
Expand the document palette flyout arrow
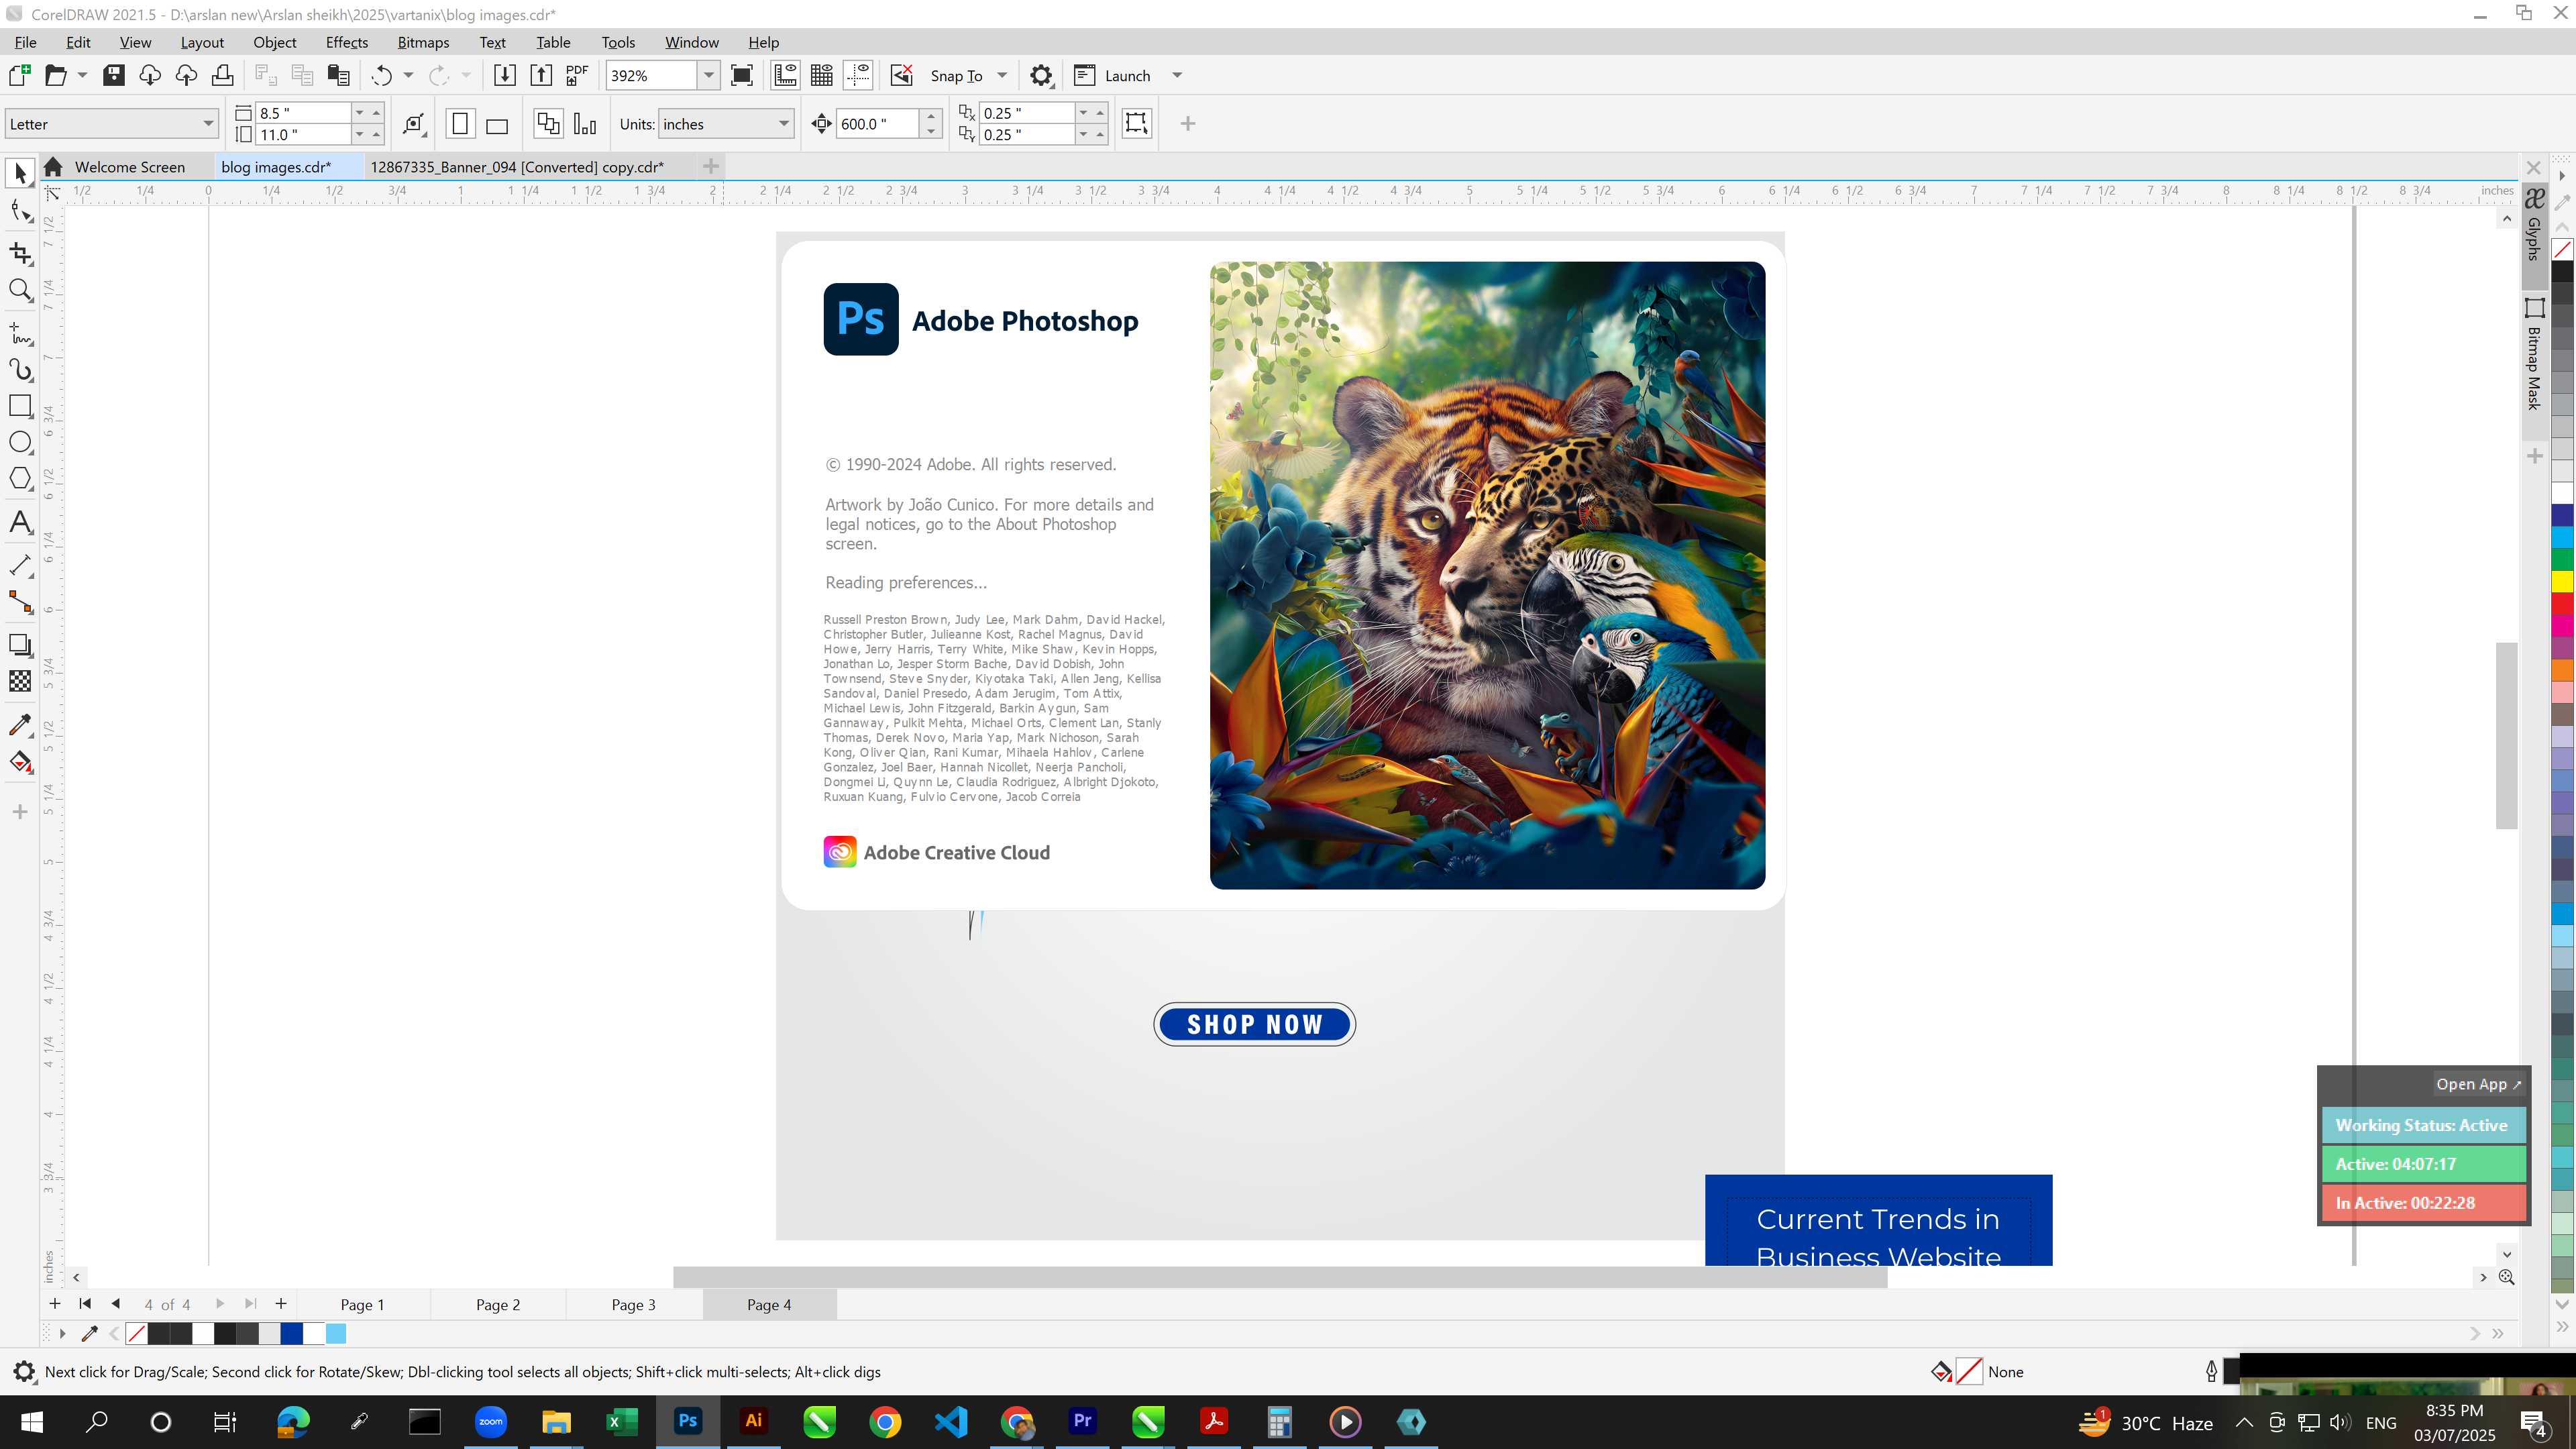click(x=62, y=1333)
